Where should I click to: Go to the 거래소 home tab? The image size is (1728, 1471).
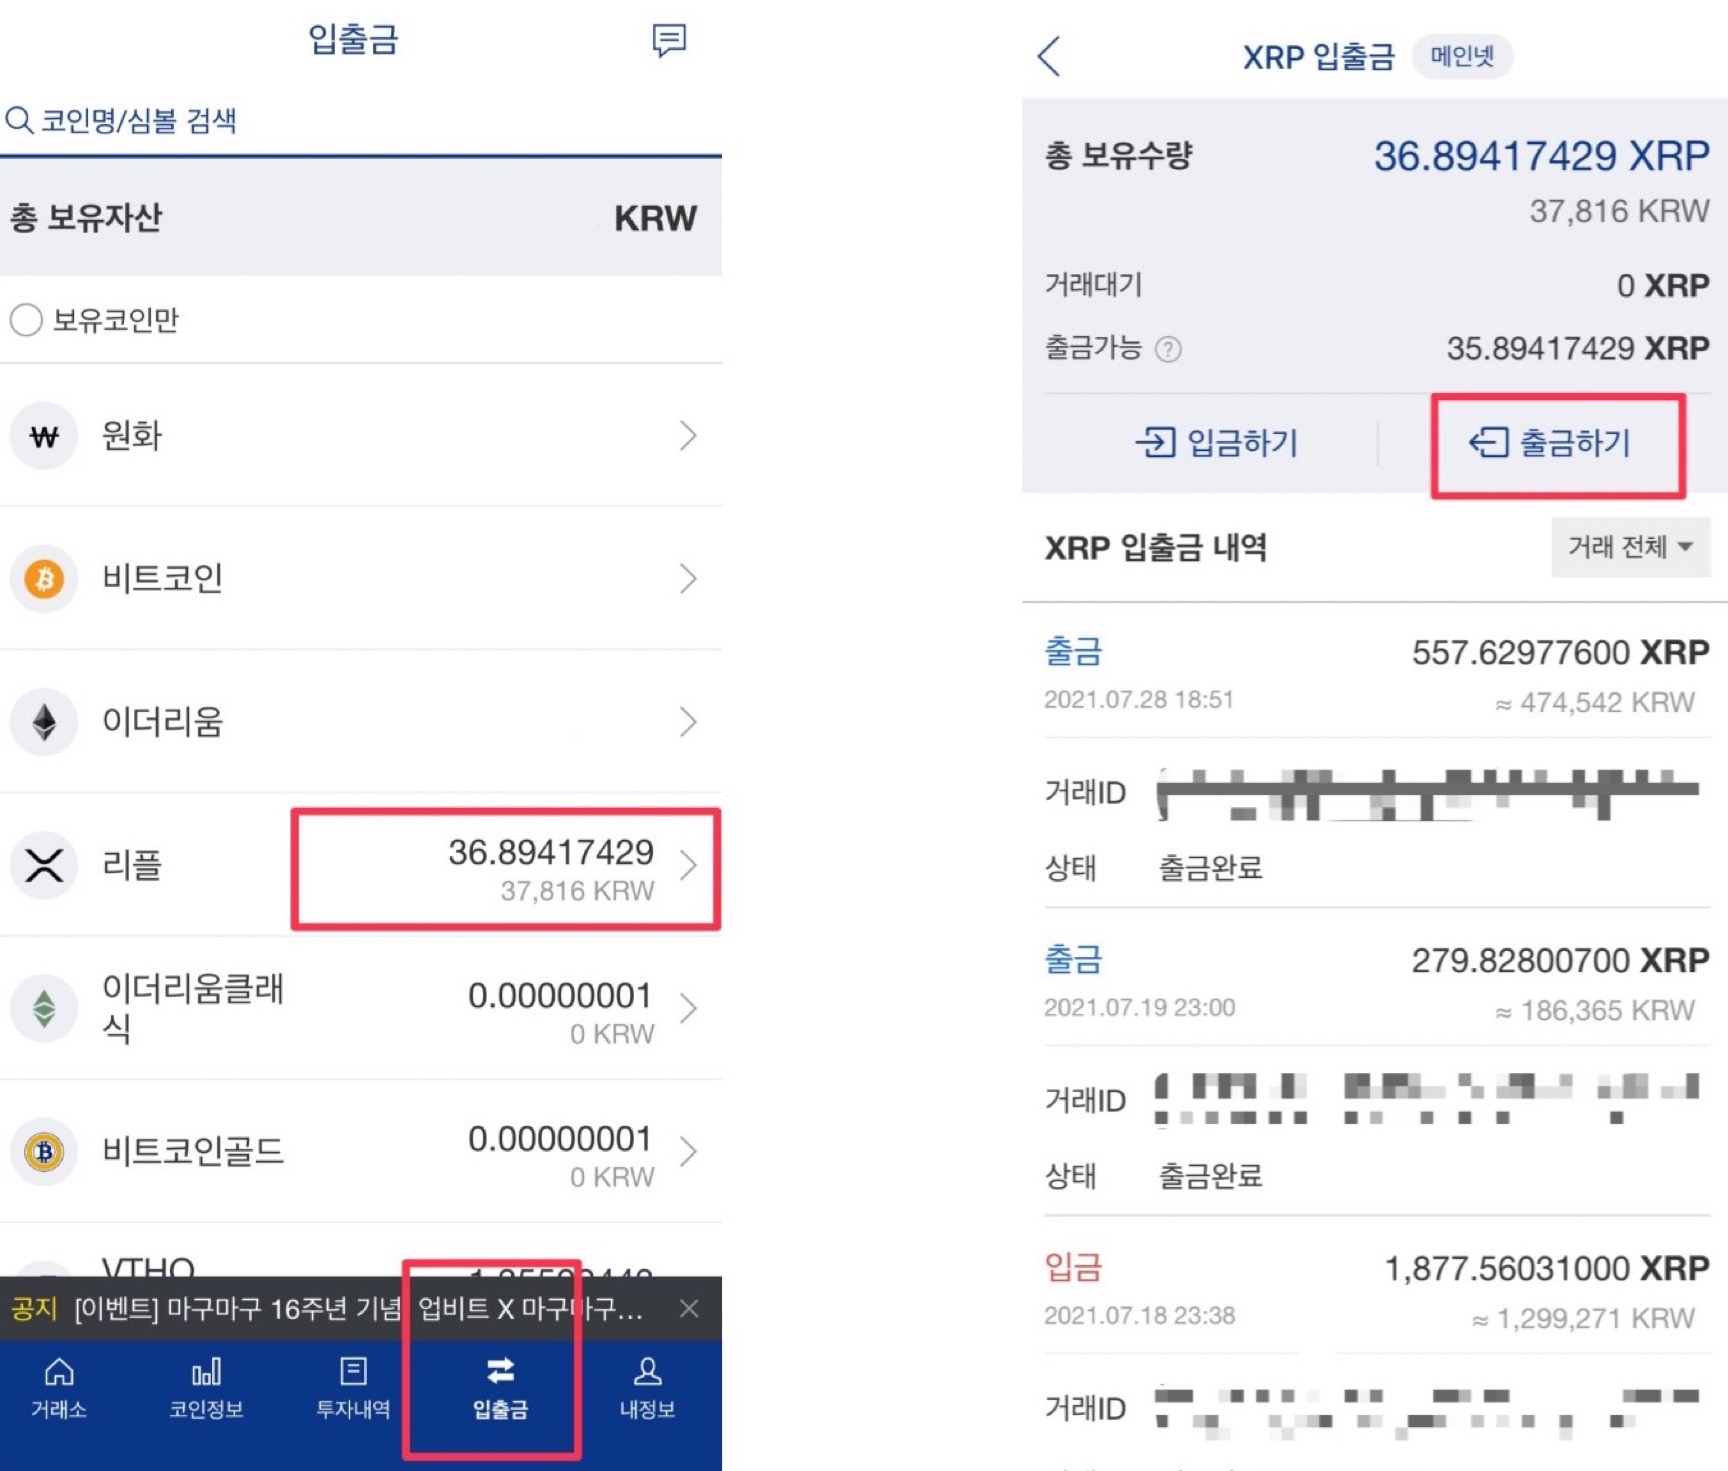[x=59, y=1387]
